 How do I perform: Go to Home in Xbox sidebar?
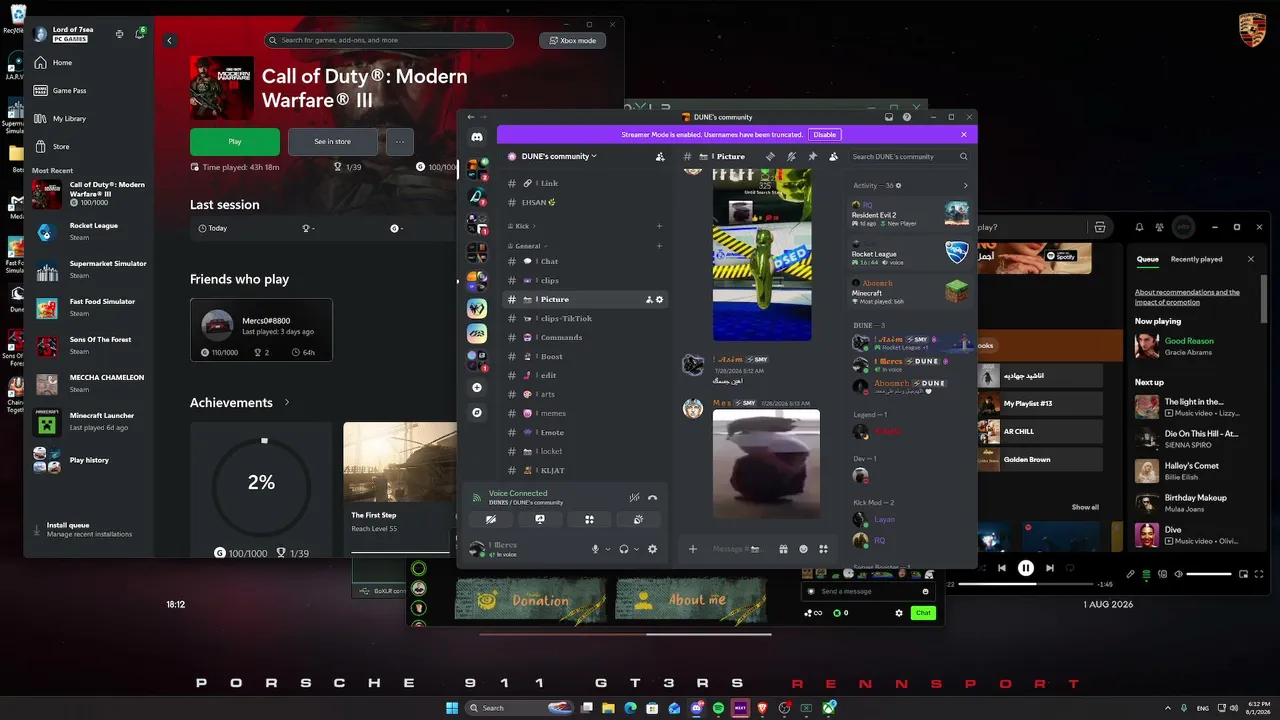90,63
